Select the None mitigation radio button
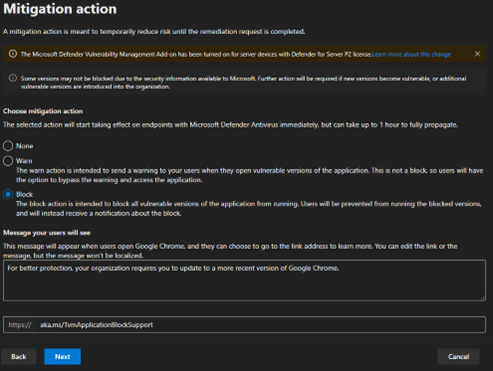Screen dimensions: 493x371 coord(8,146)
